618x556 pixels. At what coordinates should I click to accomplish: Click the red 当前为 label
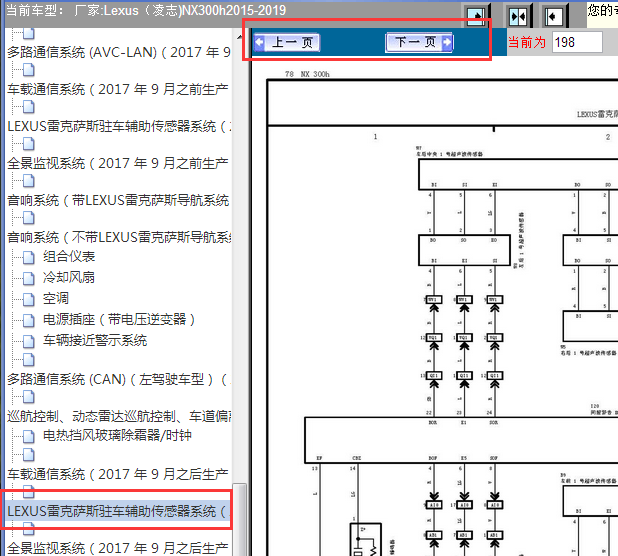(527, 42)
